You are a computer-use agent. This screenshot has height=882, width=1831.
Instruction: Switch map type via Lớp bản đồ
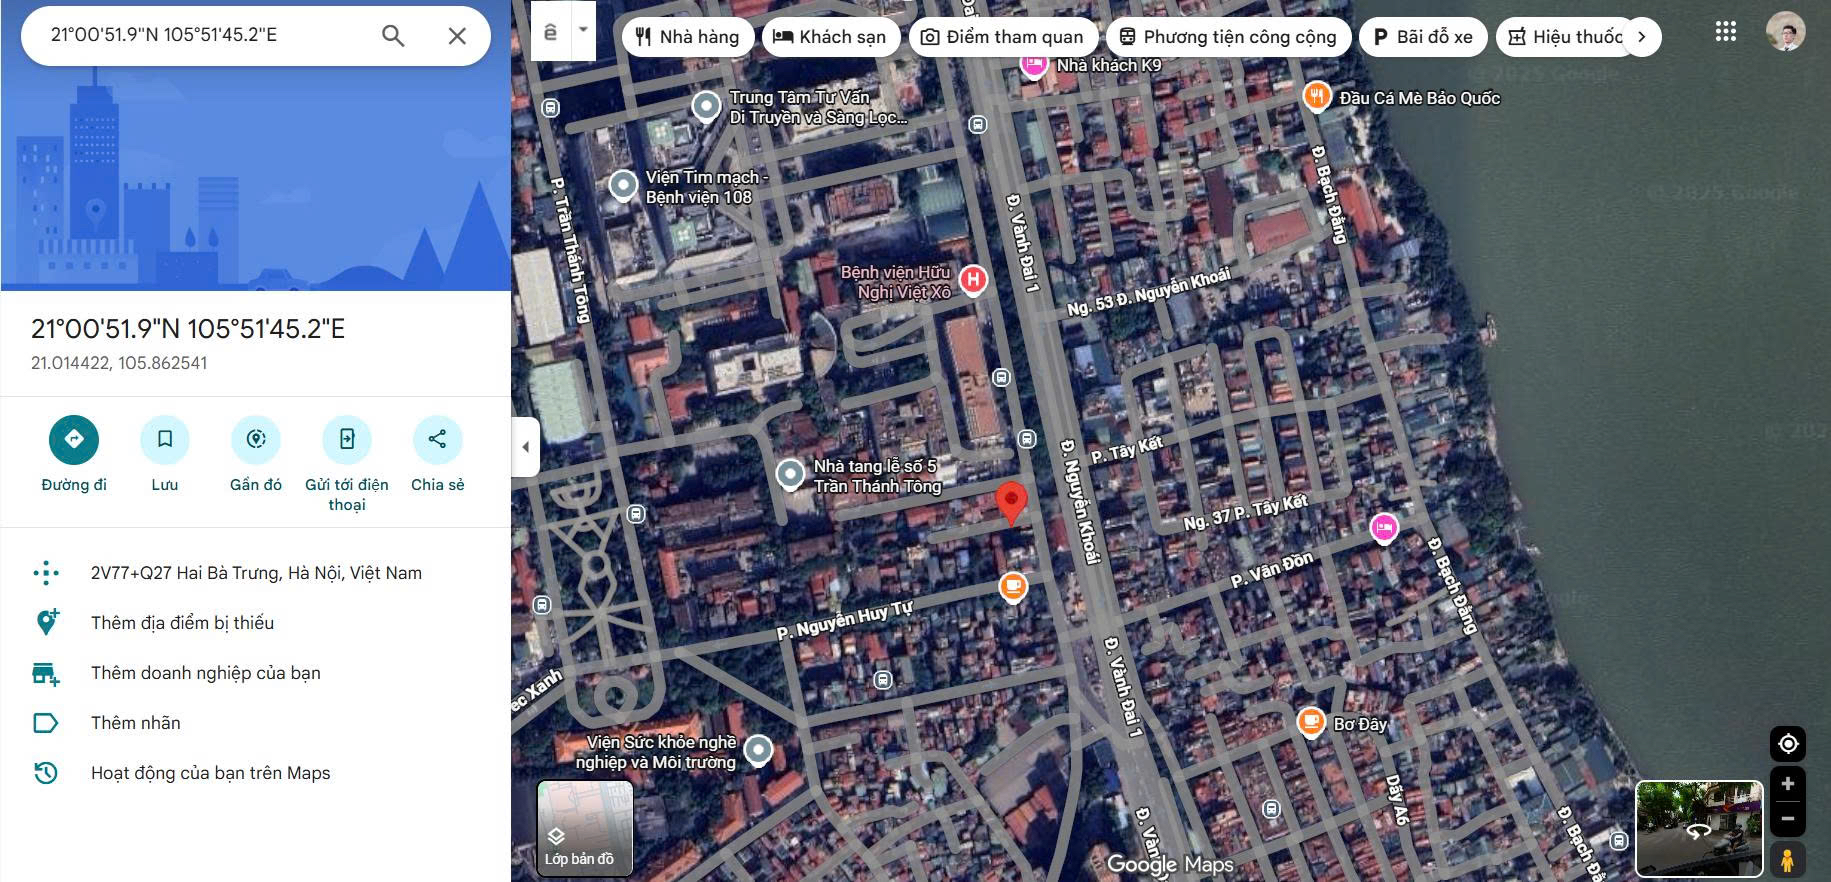pos(585,828)
